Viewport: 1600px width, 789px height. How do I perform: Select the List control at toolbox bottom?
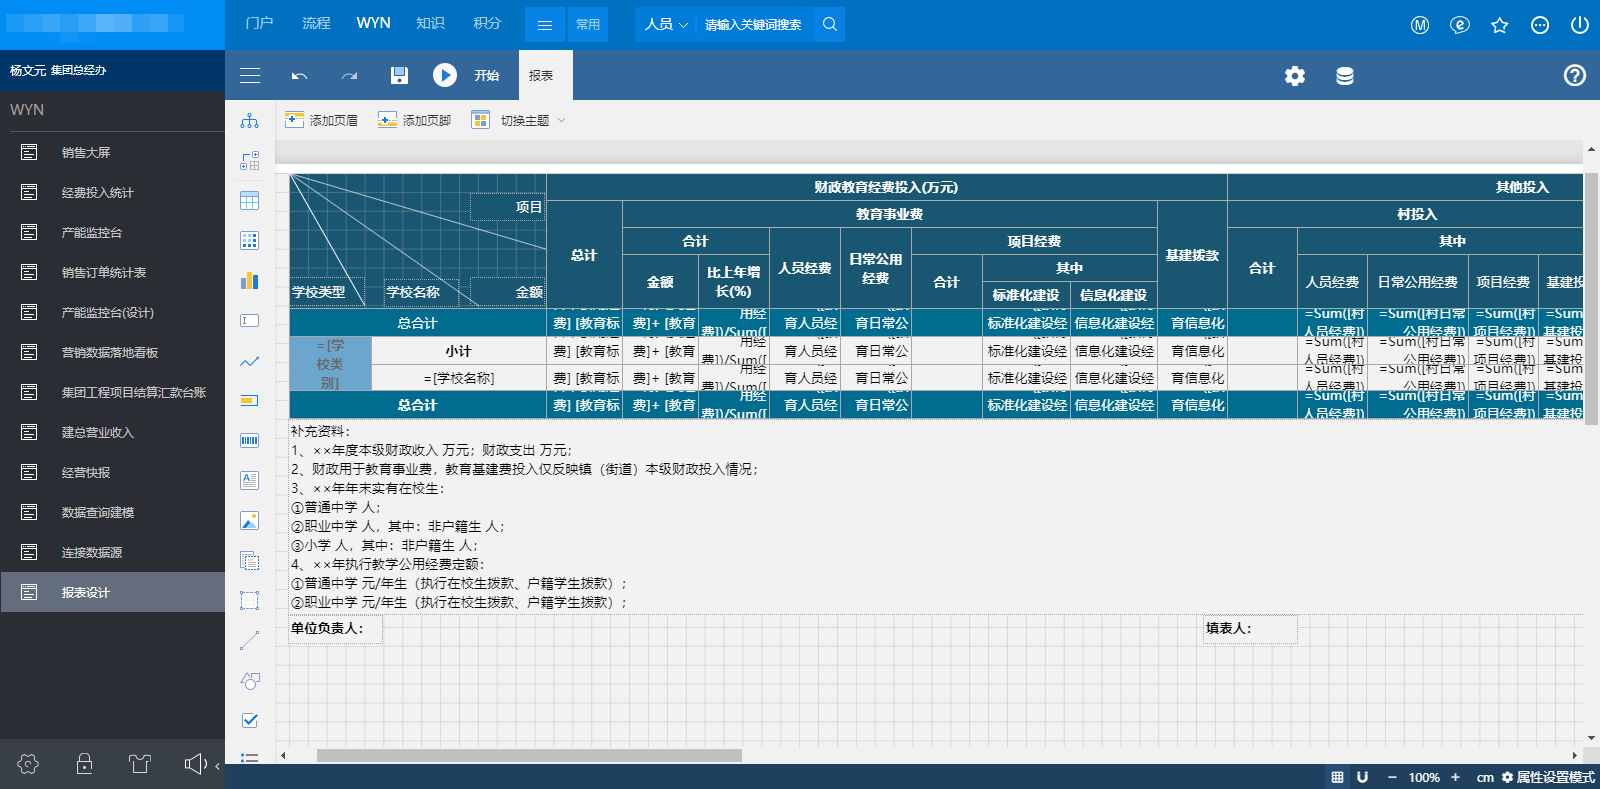click(250, 758)
